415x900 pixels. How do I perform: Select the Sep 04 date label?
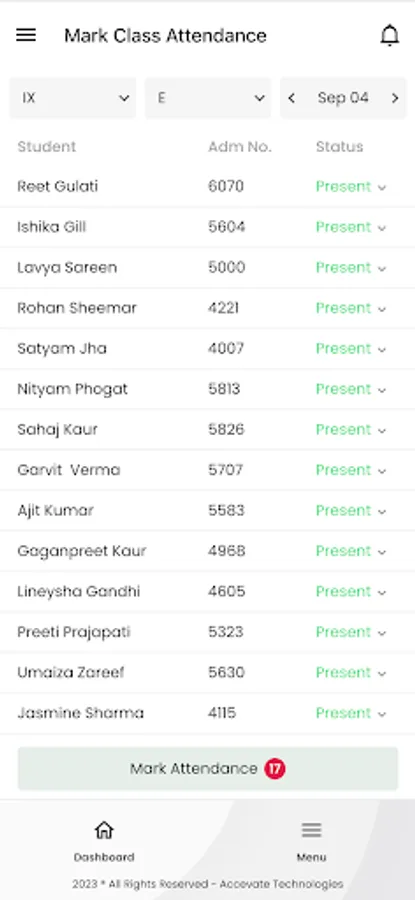point(343,98)
